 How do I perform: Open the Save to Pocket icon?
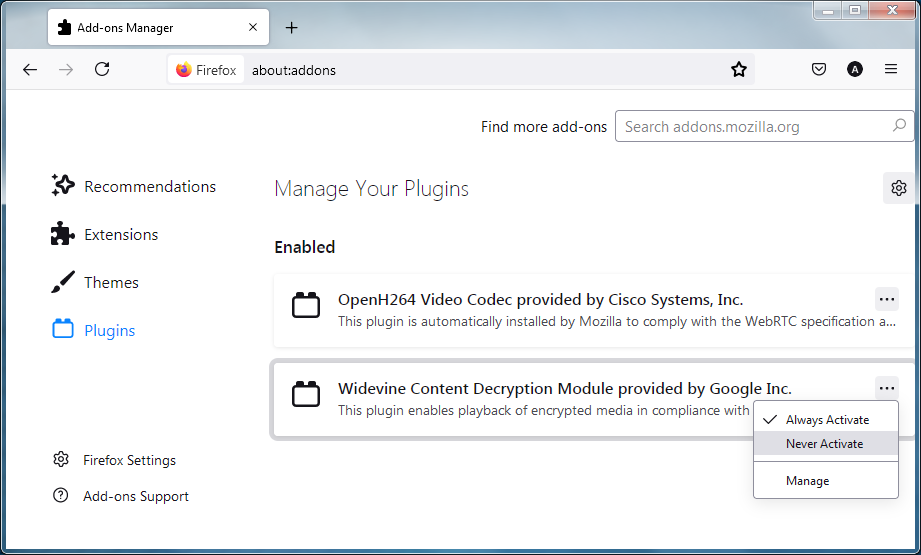click(818, 70)
